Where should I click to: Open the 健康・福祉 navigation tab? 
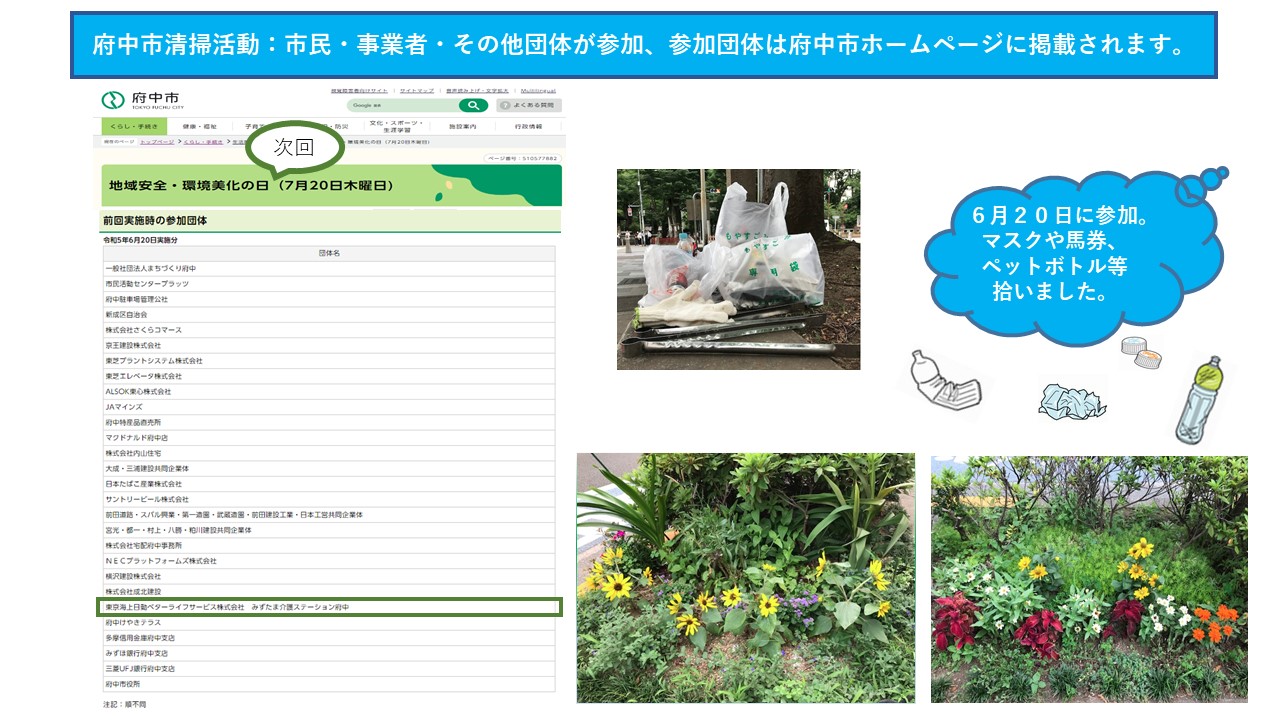coord(199,127)
